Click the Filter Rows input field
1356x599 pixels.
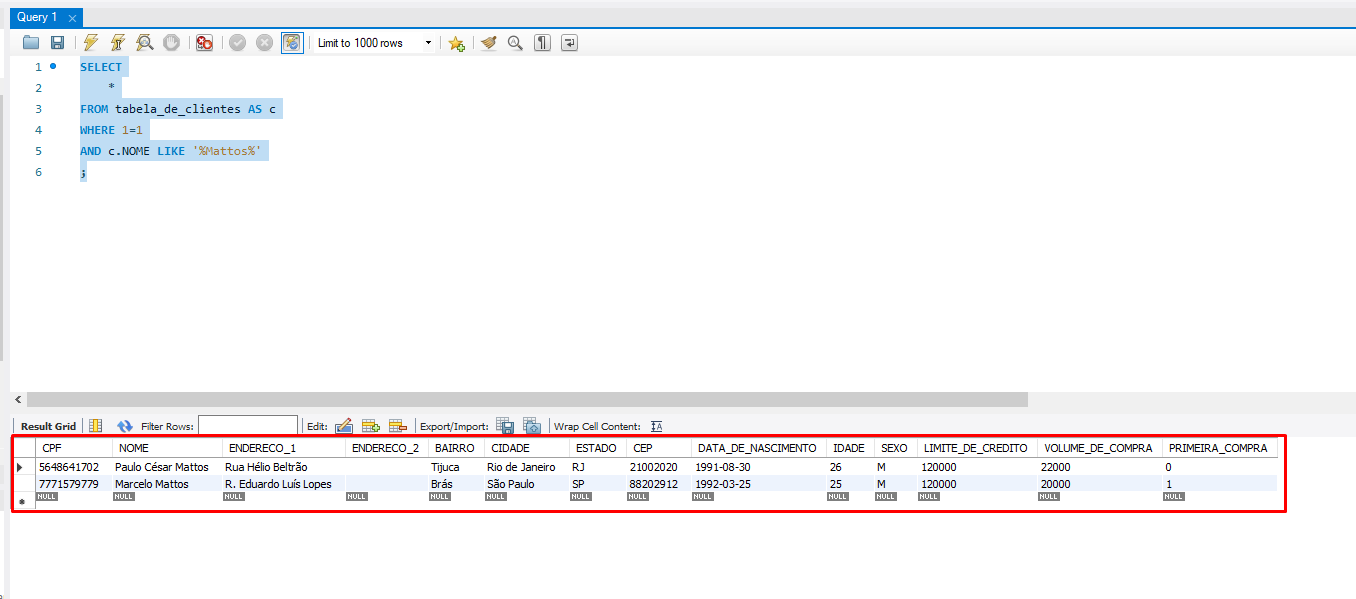247,426
